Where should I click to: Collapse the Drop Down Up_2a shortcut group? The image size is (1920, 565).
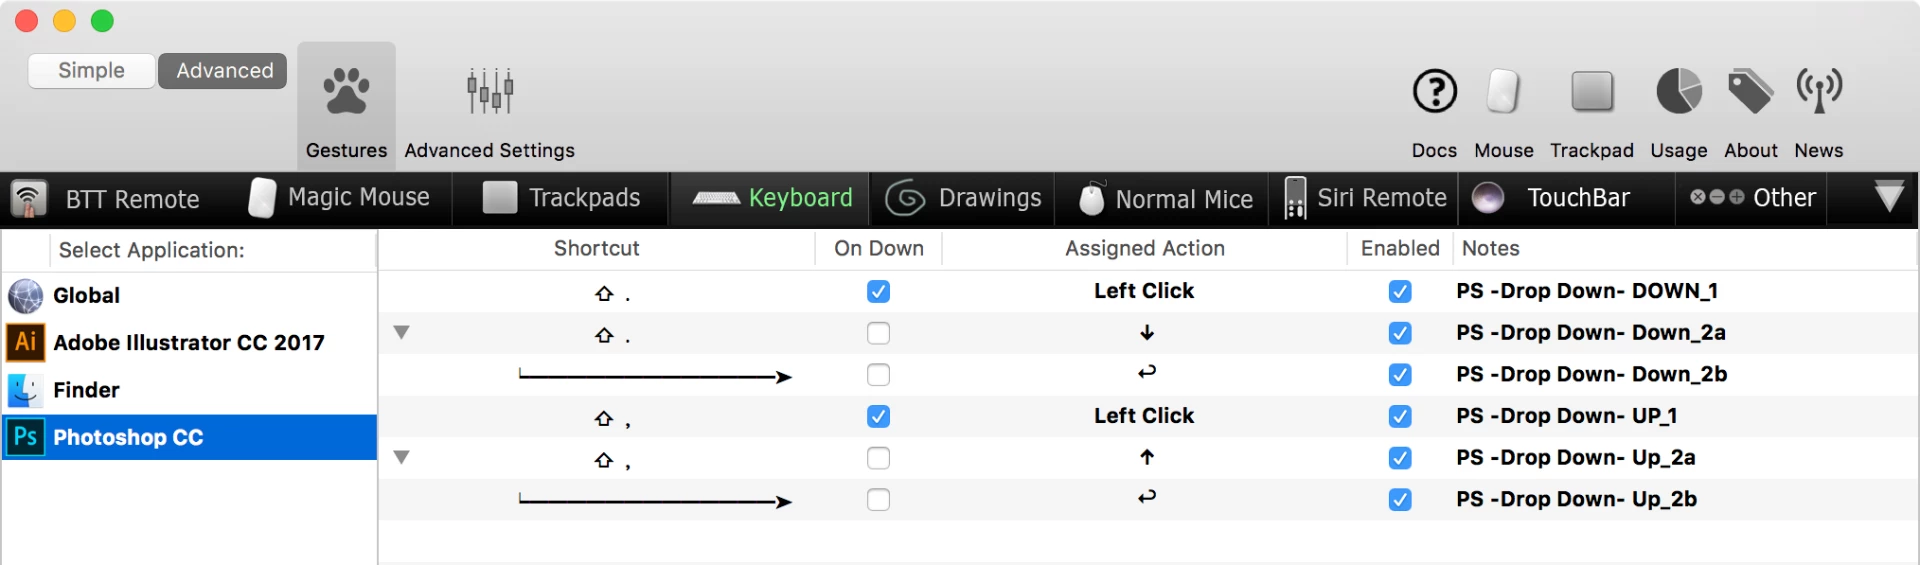click(401, 457)
